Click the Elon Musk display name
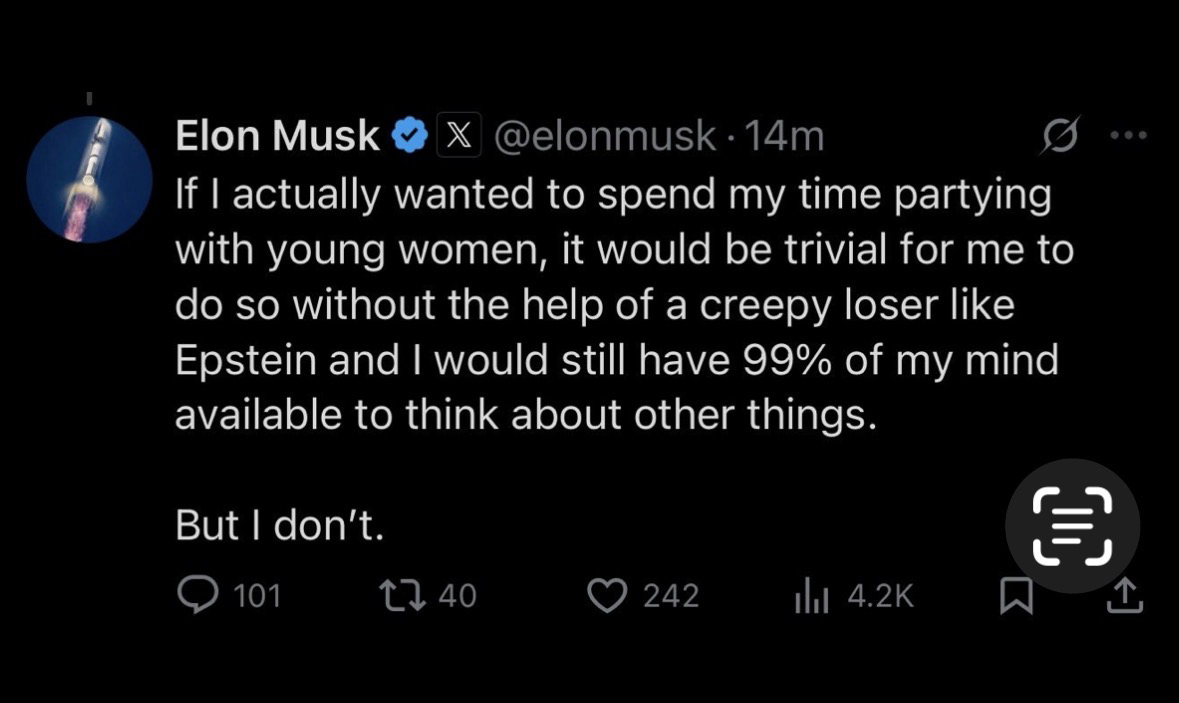Image resolution: width=1179 pixels, height=703 pixels. tap(277, 135)
